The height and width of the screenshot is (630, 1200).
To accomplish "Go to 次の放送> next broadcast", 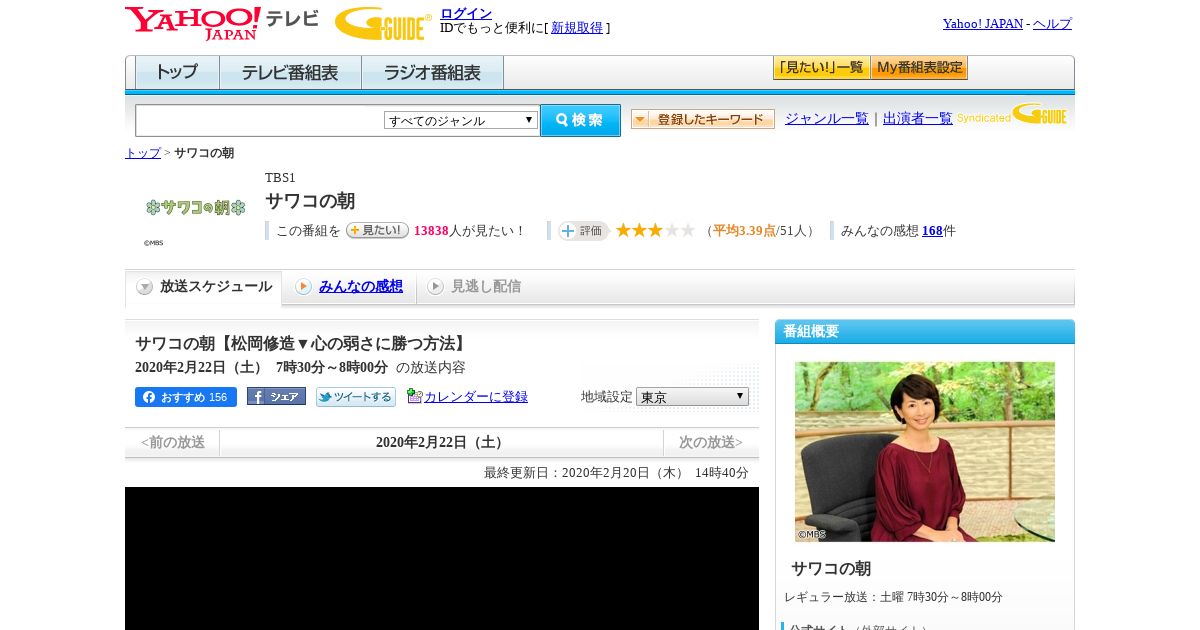I will coord(711,442).
